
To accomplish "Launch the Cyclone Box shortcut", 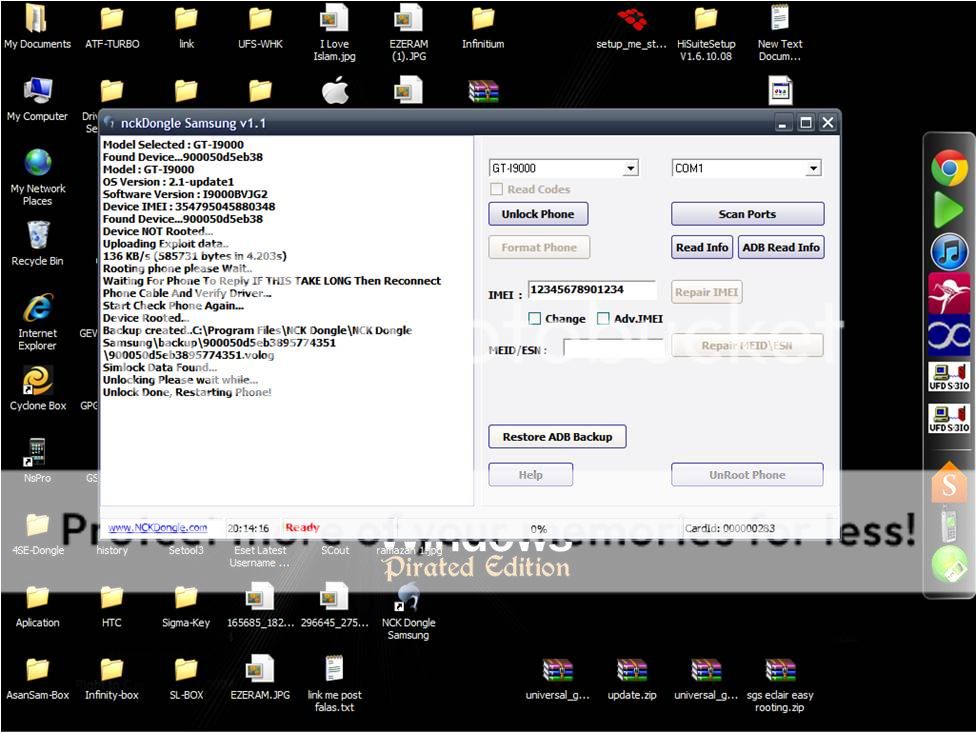I will (x=37, y=389).
